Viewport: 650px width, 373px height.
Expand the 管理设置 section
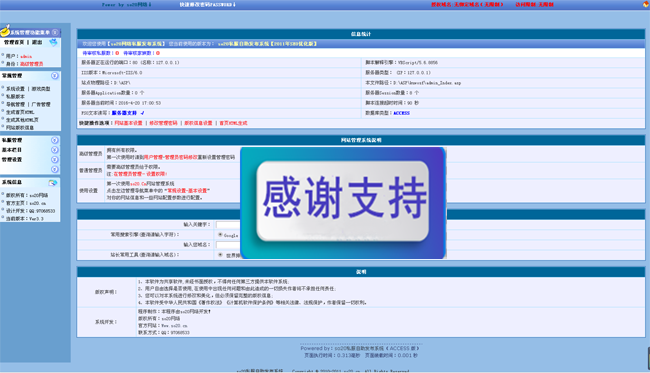click(55, 160)
